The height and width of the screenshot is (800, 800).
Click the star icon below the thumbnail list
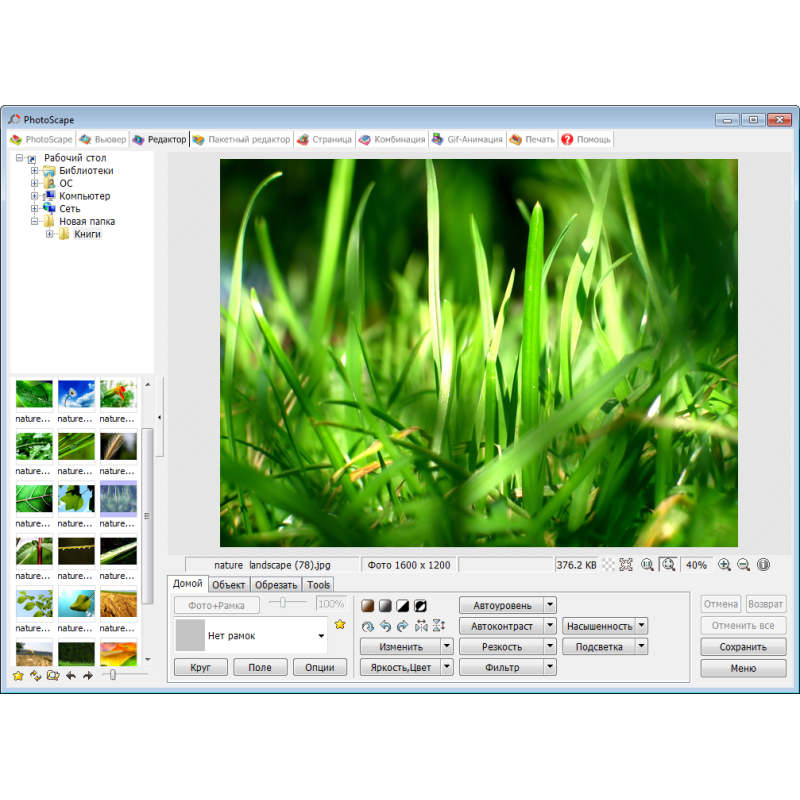pos(18,676)
